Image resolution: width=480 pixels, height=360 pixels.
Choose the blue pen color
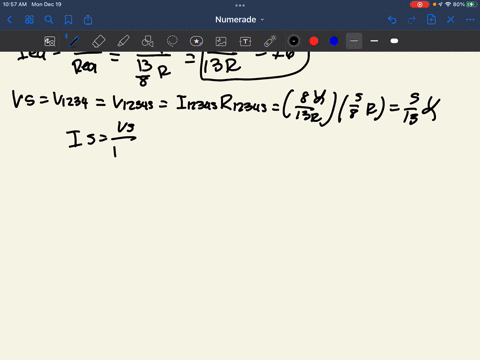[x=334, y=41]
